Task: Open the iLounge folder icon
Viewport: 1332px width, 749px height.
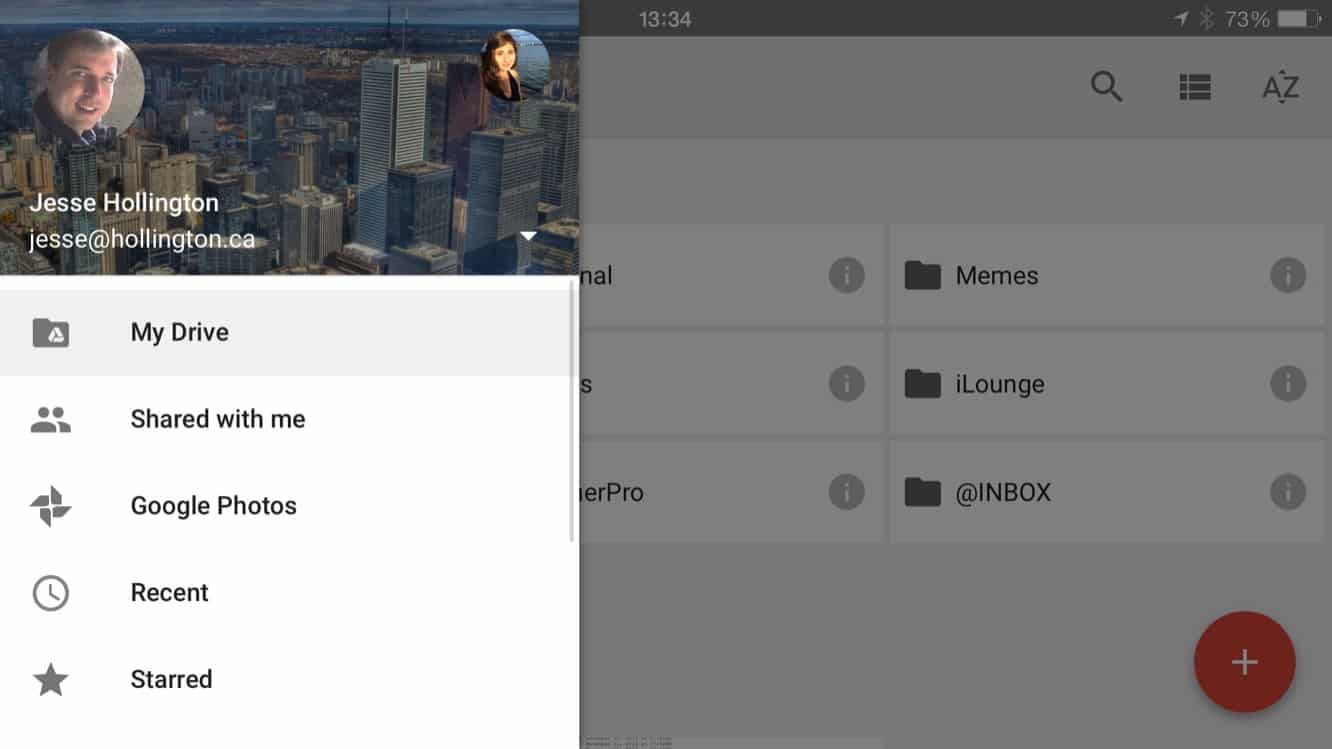Action: pos(922,384)
